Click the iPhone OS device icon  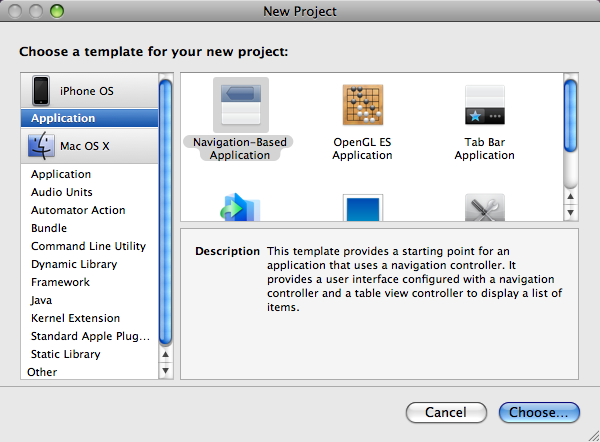point(41,91)
